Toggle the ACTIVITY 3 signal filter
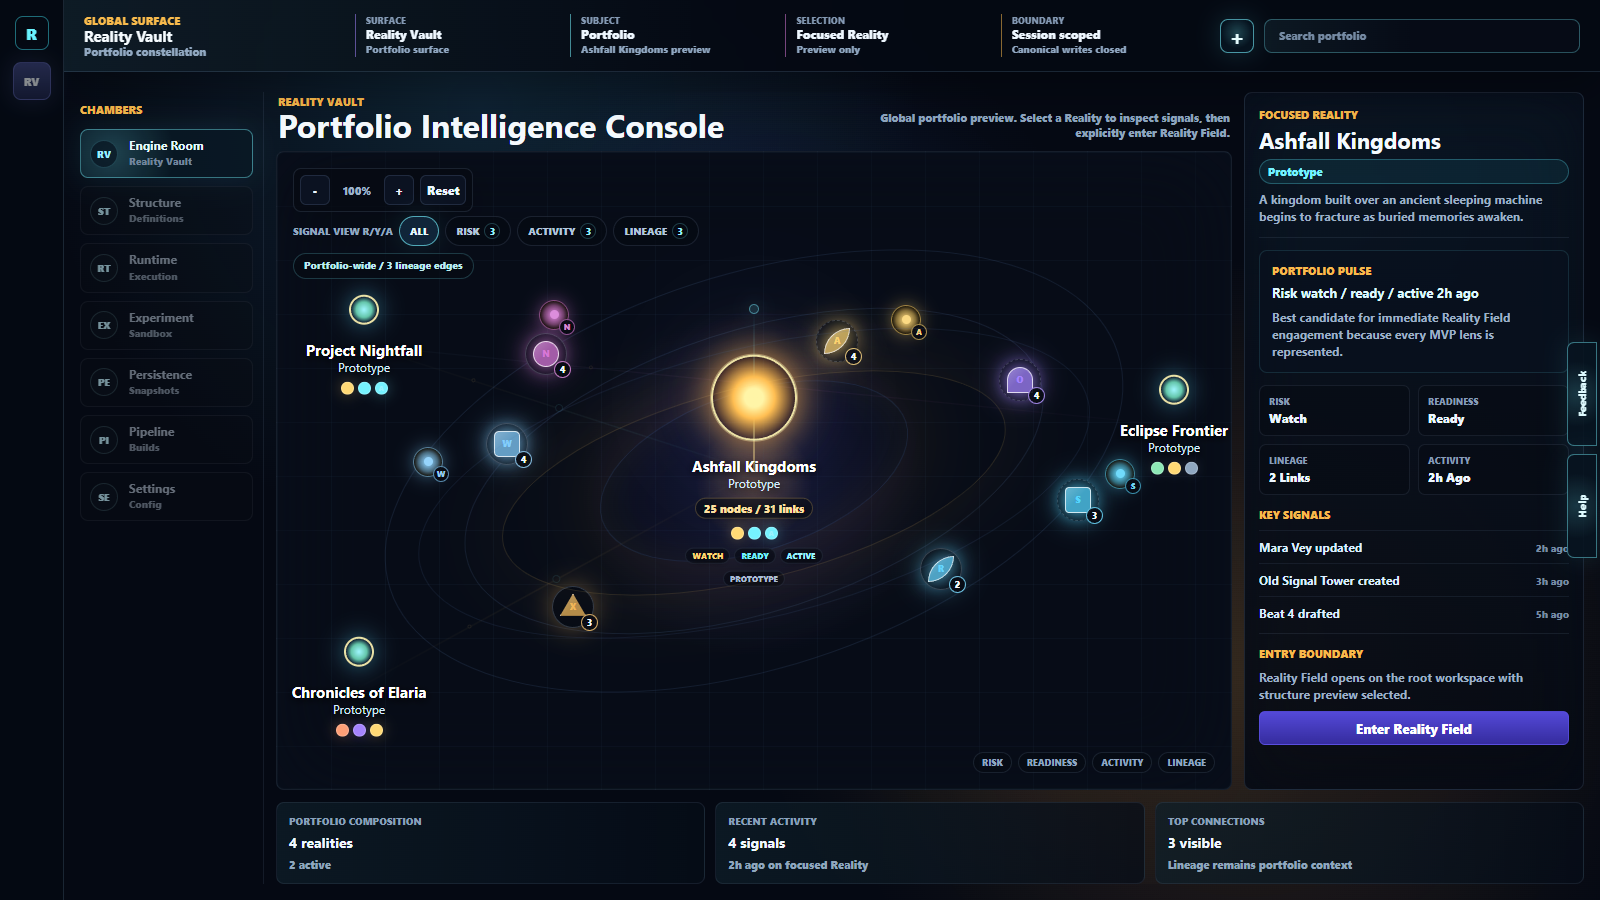This screenshot has height=900, width=1600. tap(561, 232)
